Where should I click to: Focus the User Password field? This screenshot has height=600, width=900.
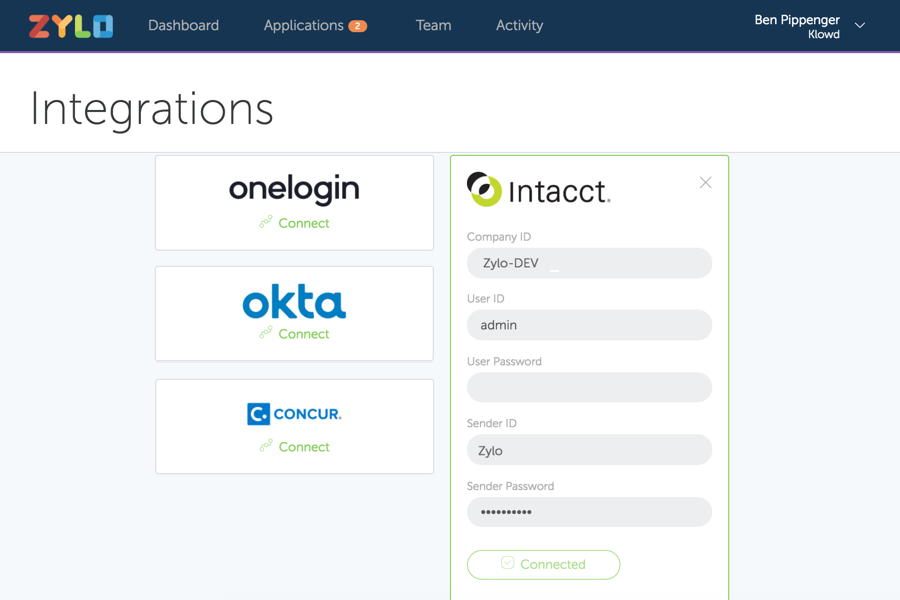click(589, 388)
